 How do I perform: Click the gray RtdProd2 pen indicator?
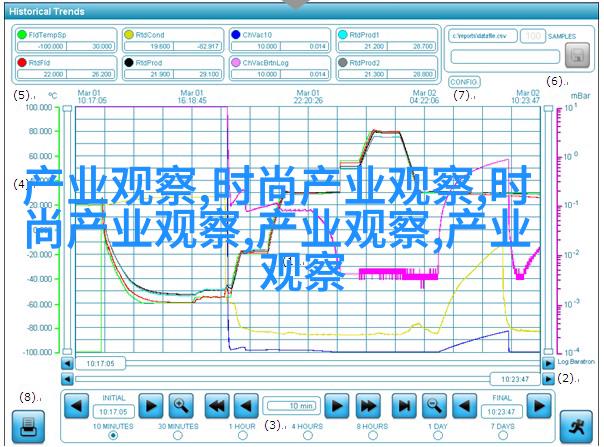(x=342, y=62)
